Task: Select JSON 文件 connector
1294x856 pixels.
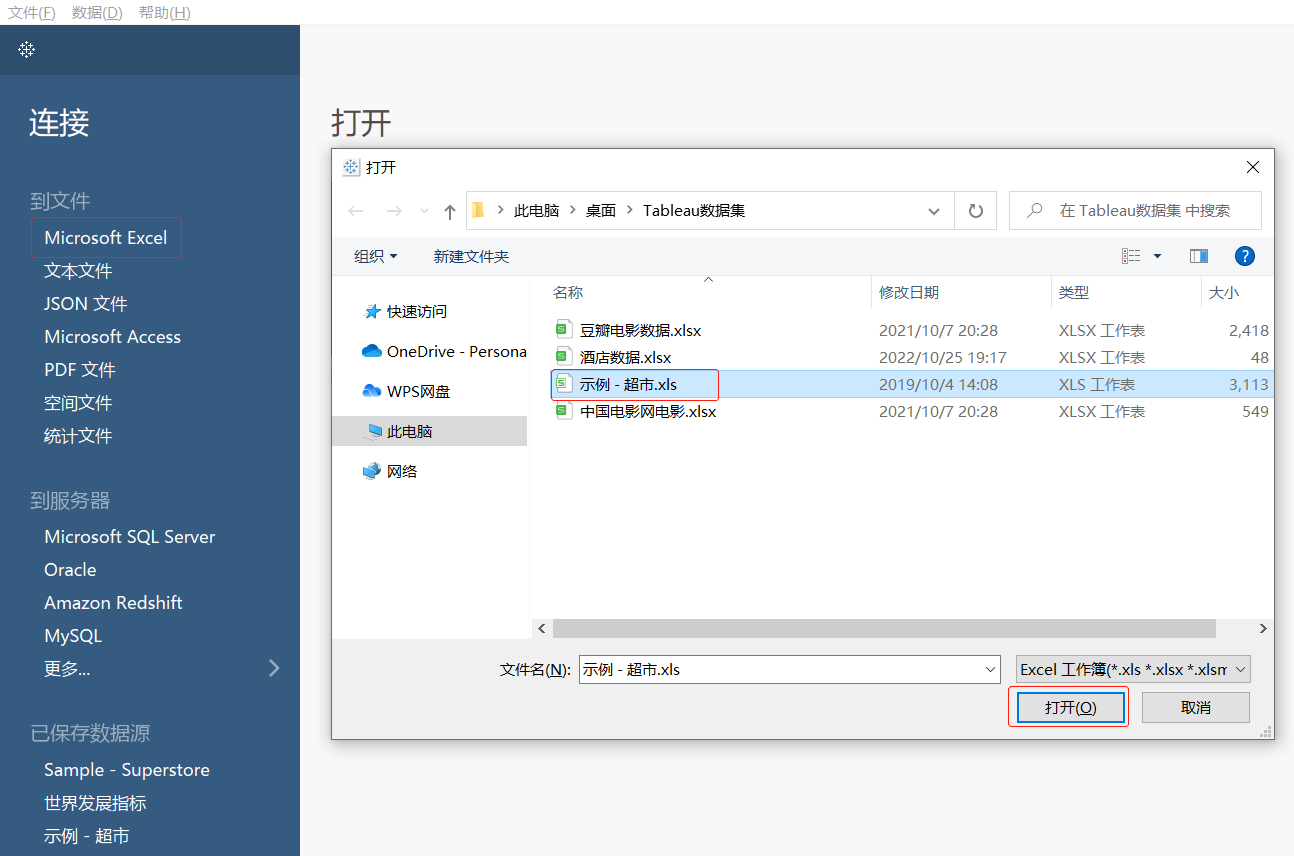Action: coord(86,304)
